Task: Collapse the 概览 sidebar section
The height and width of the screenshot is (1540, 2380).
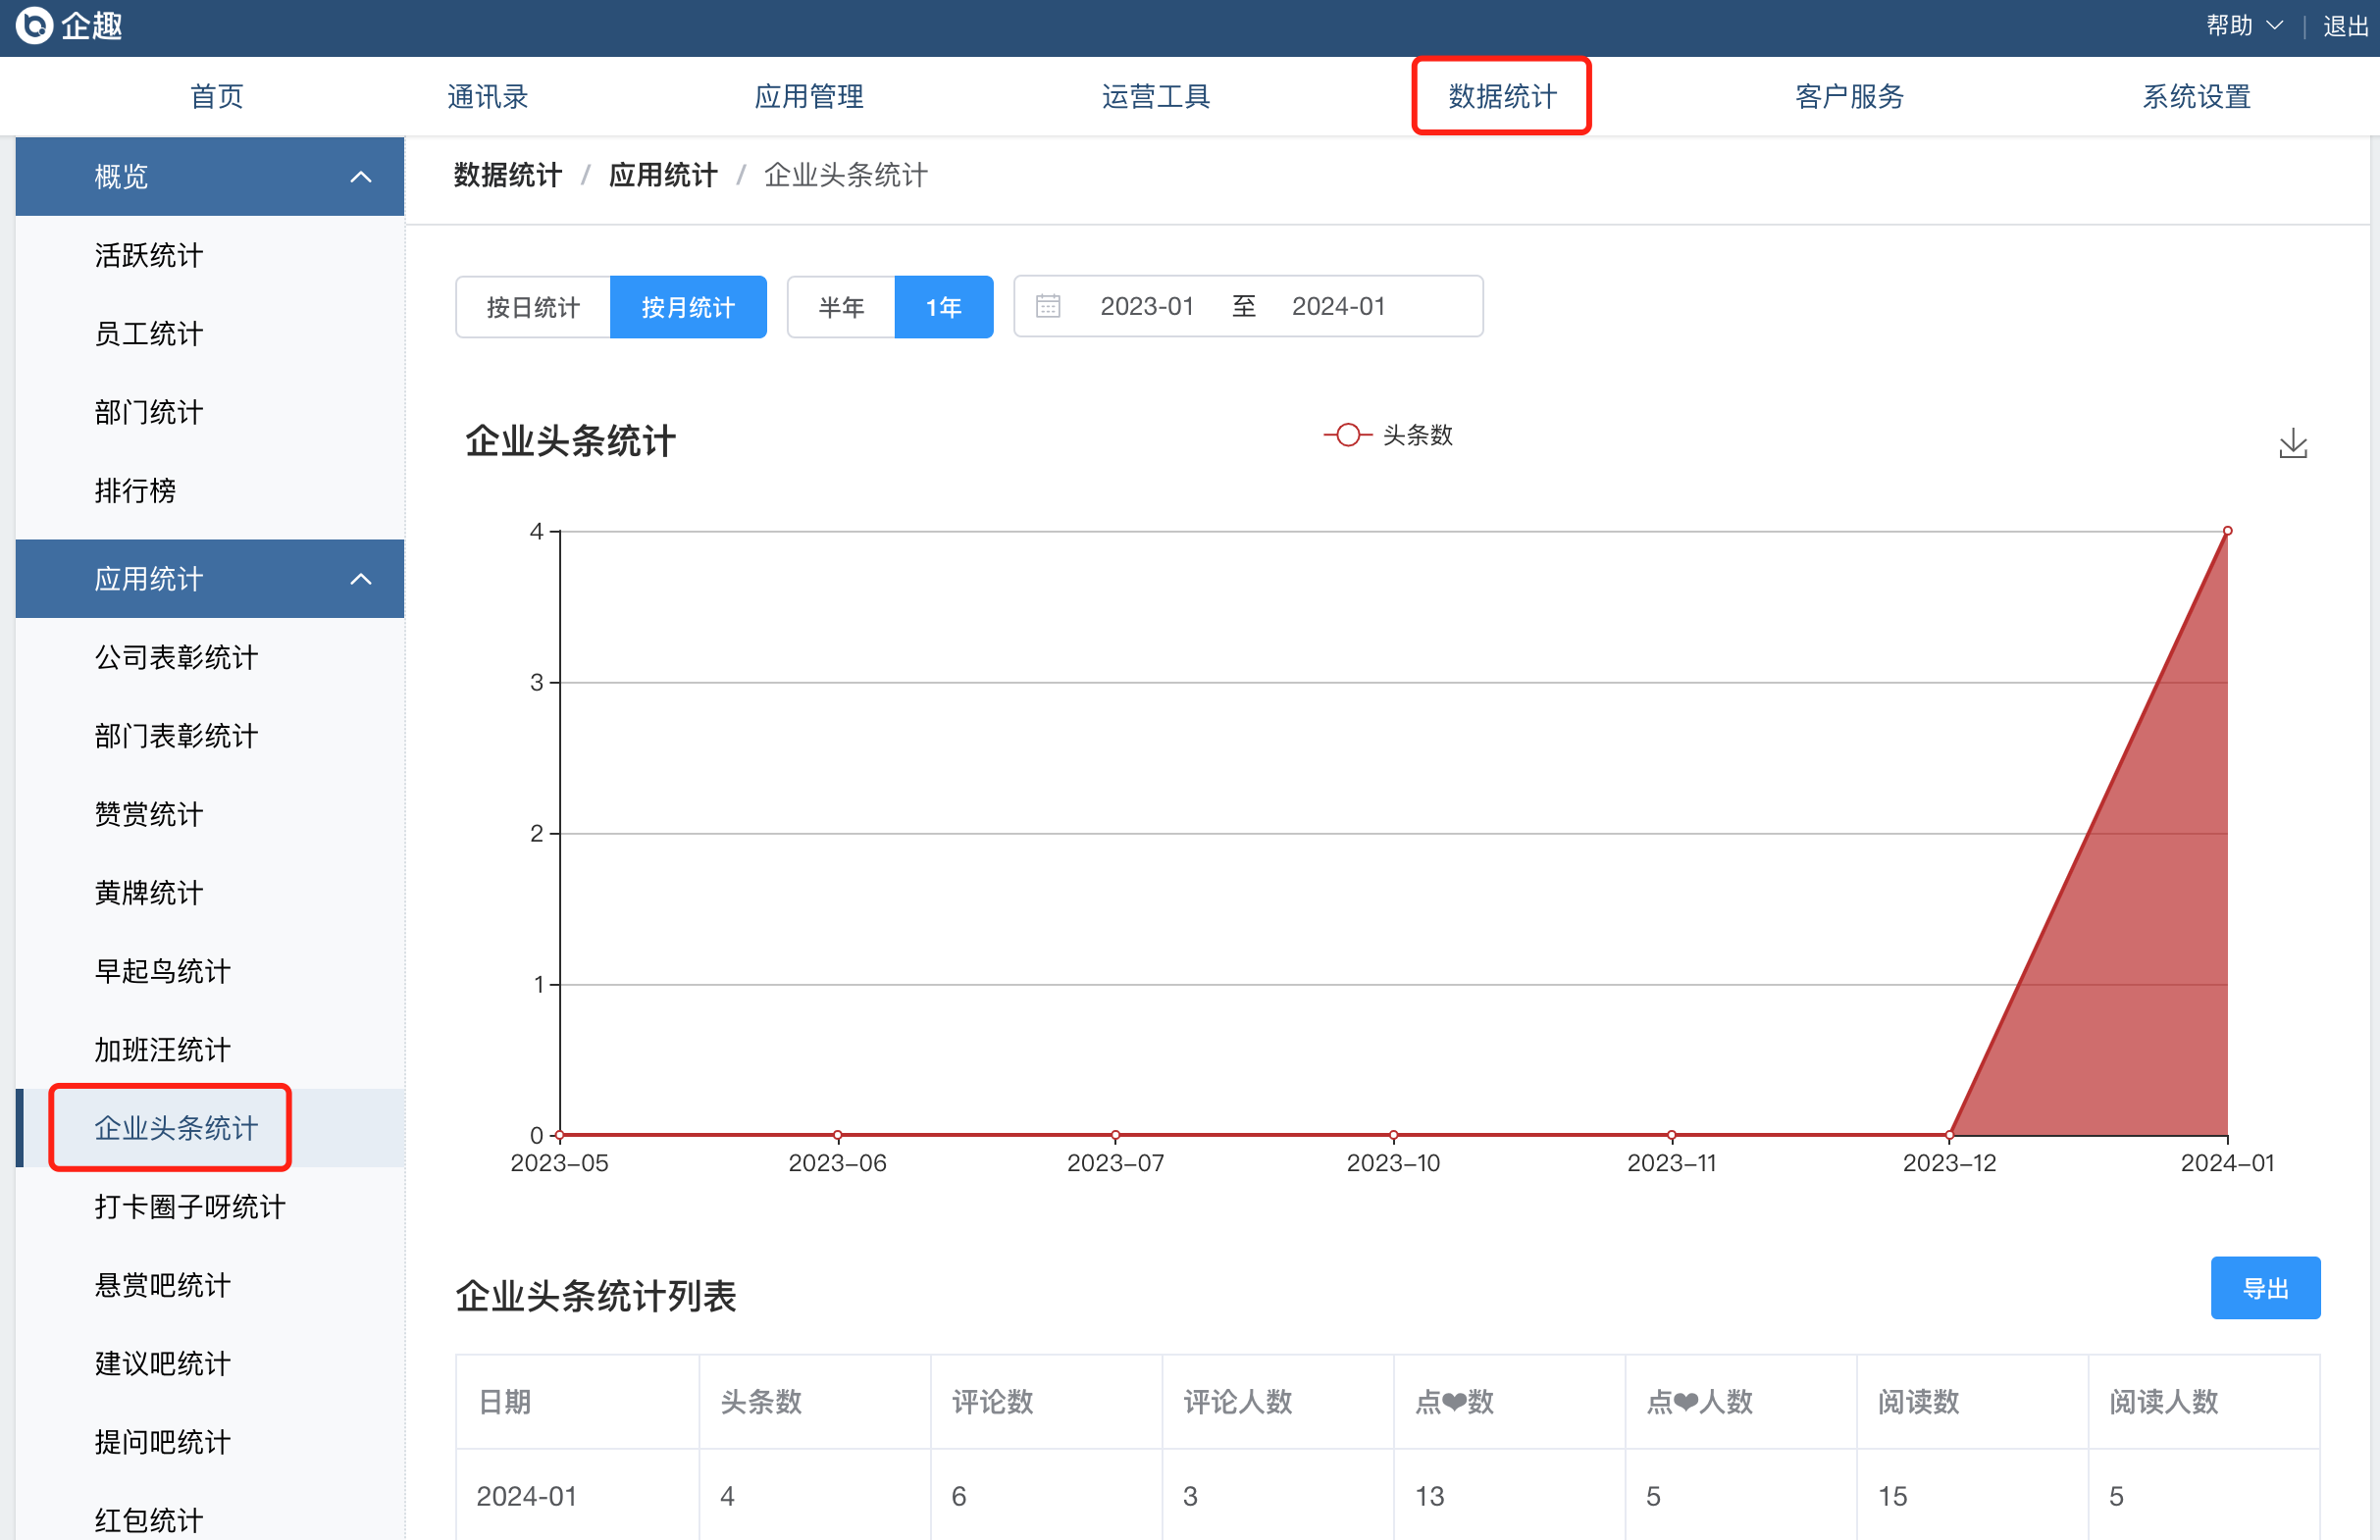Action: [360, 177]
